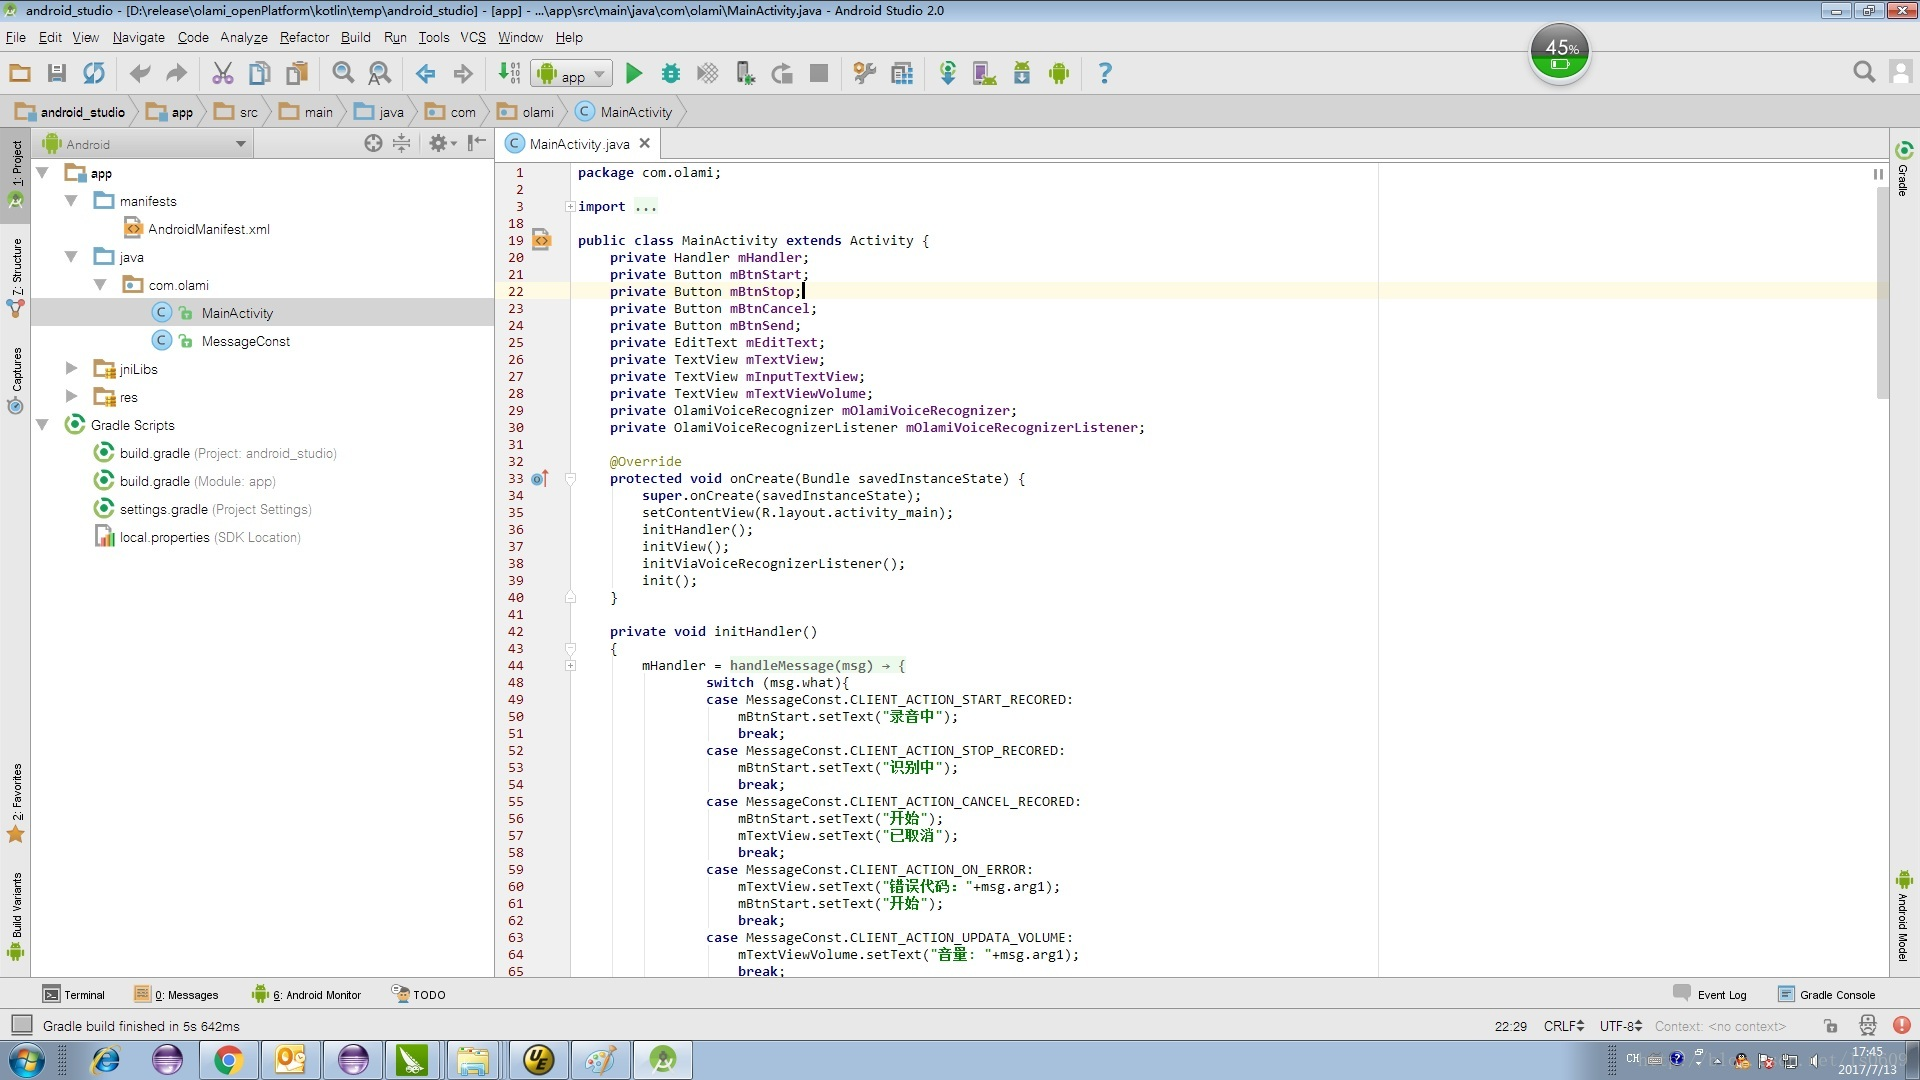Open Project Structure toolbar icon
This screenshot has height=1080, width=1920.
(902, 73)
